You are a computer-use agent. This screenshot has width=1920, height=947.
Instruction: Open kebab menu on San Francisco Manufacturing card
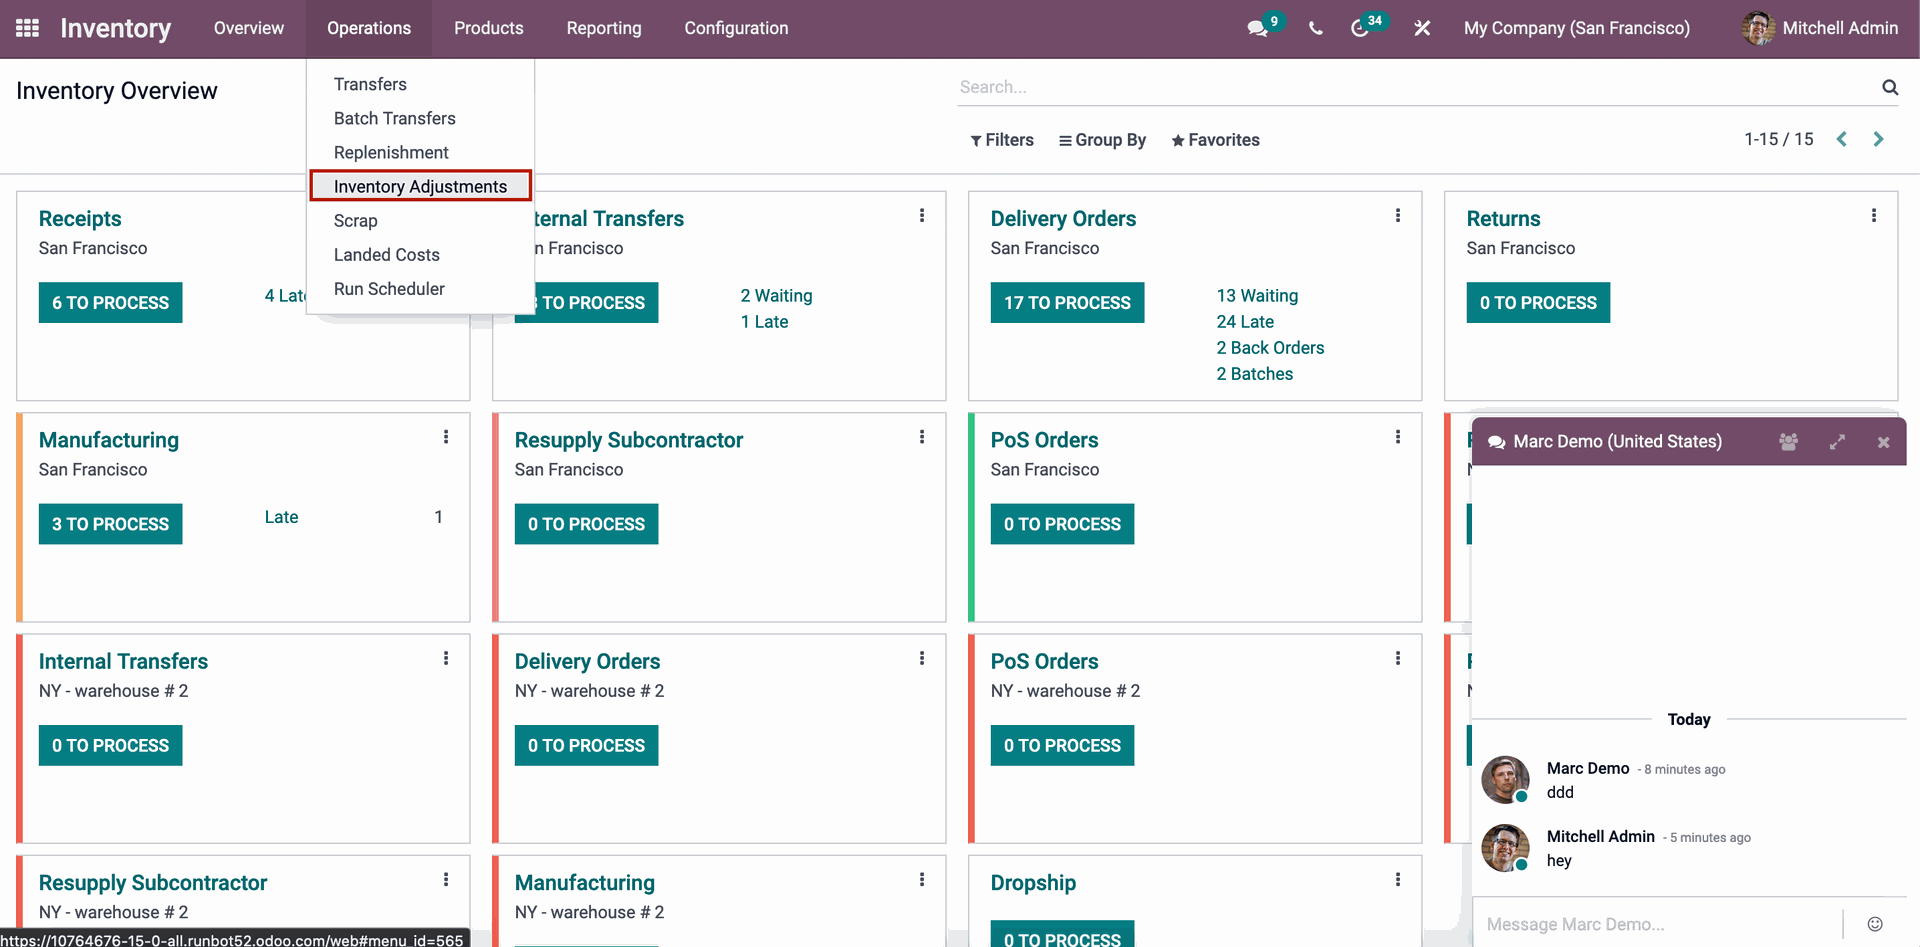point(446,437)
